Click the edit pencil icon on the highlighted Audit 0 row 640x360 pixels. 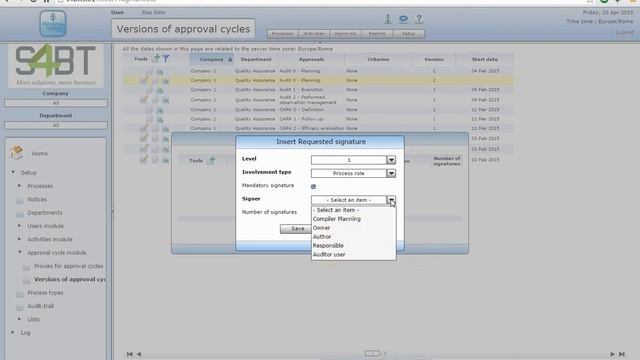tap(144, 80)
